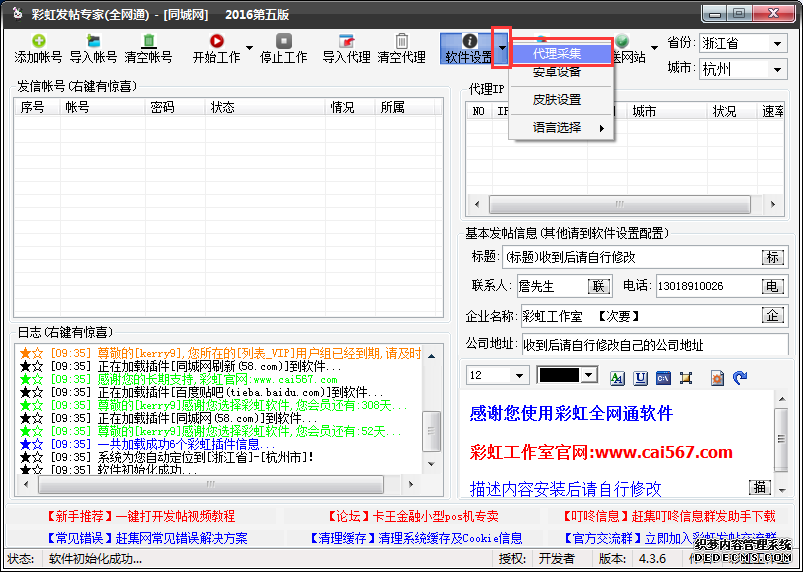Click the 添加帐号 add account icon
803x572 pixels.
coord(38,41)
